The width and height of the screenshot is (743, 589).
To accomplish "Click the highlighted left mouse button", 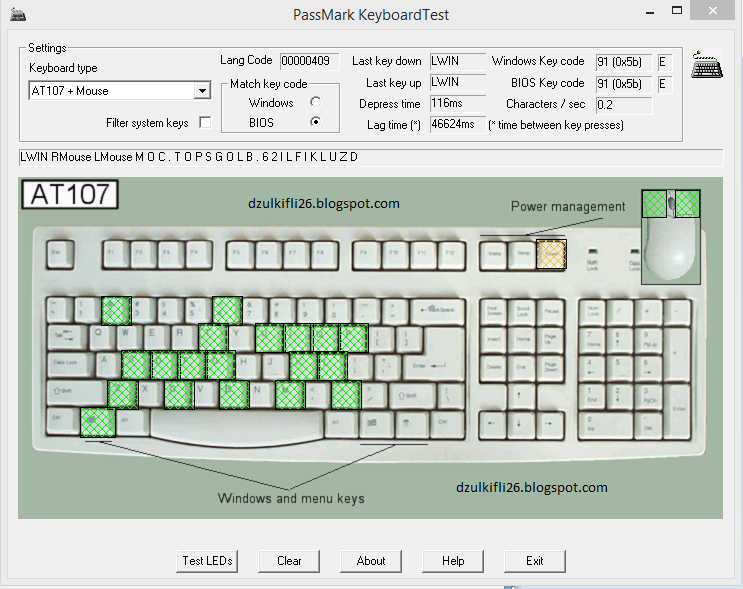I will 654,204.
